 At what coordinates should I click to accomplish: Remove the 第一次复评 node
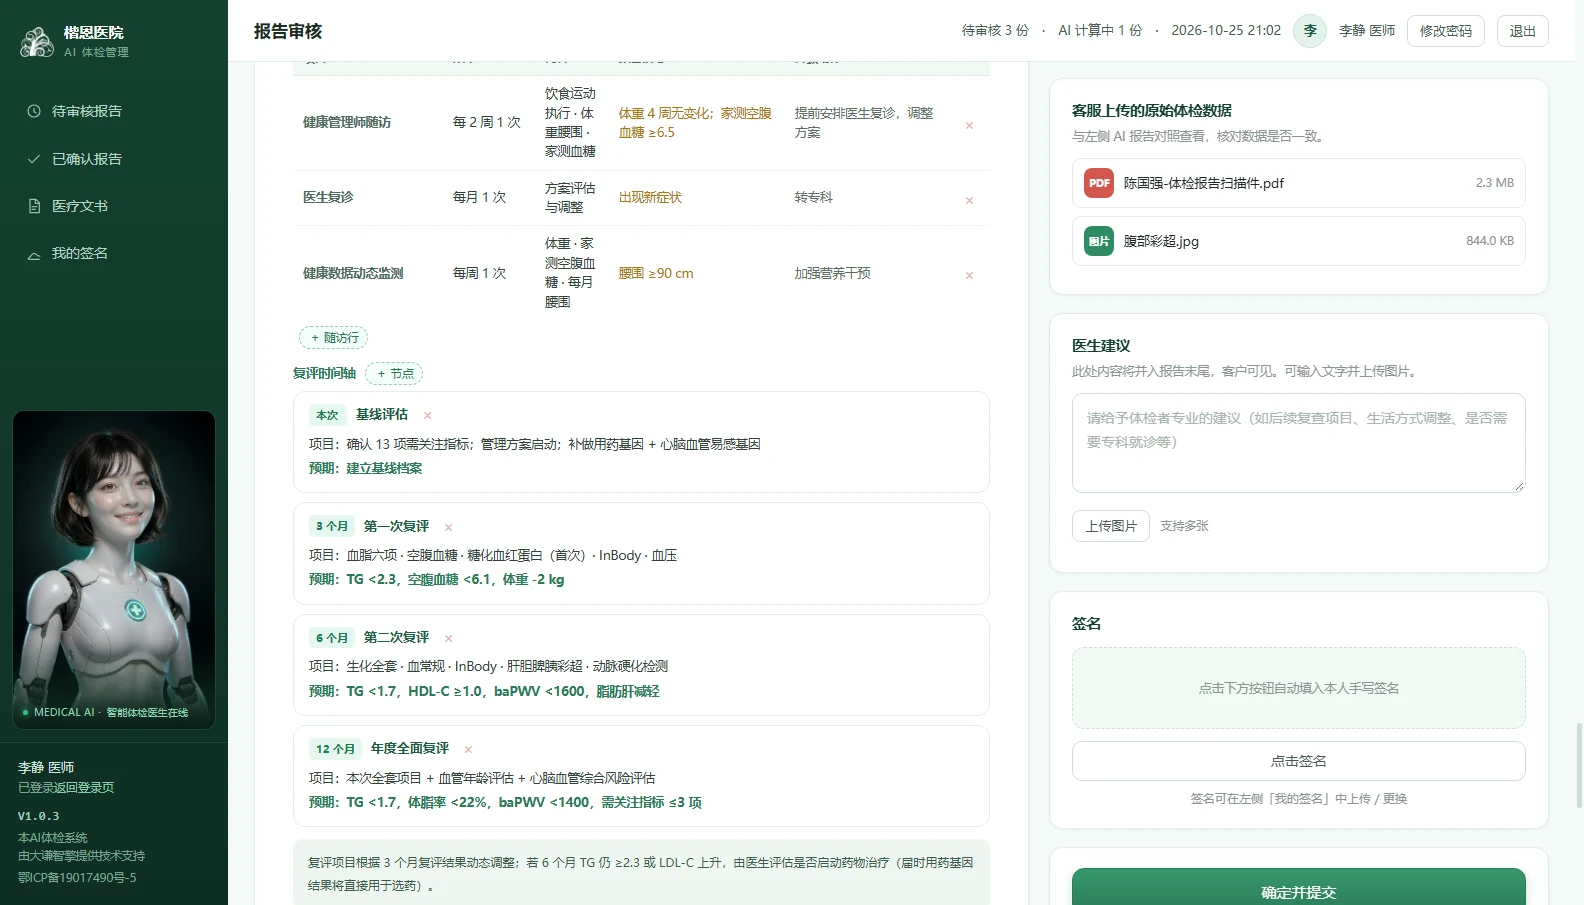tap(448, 527)
